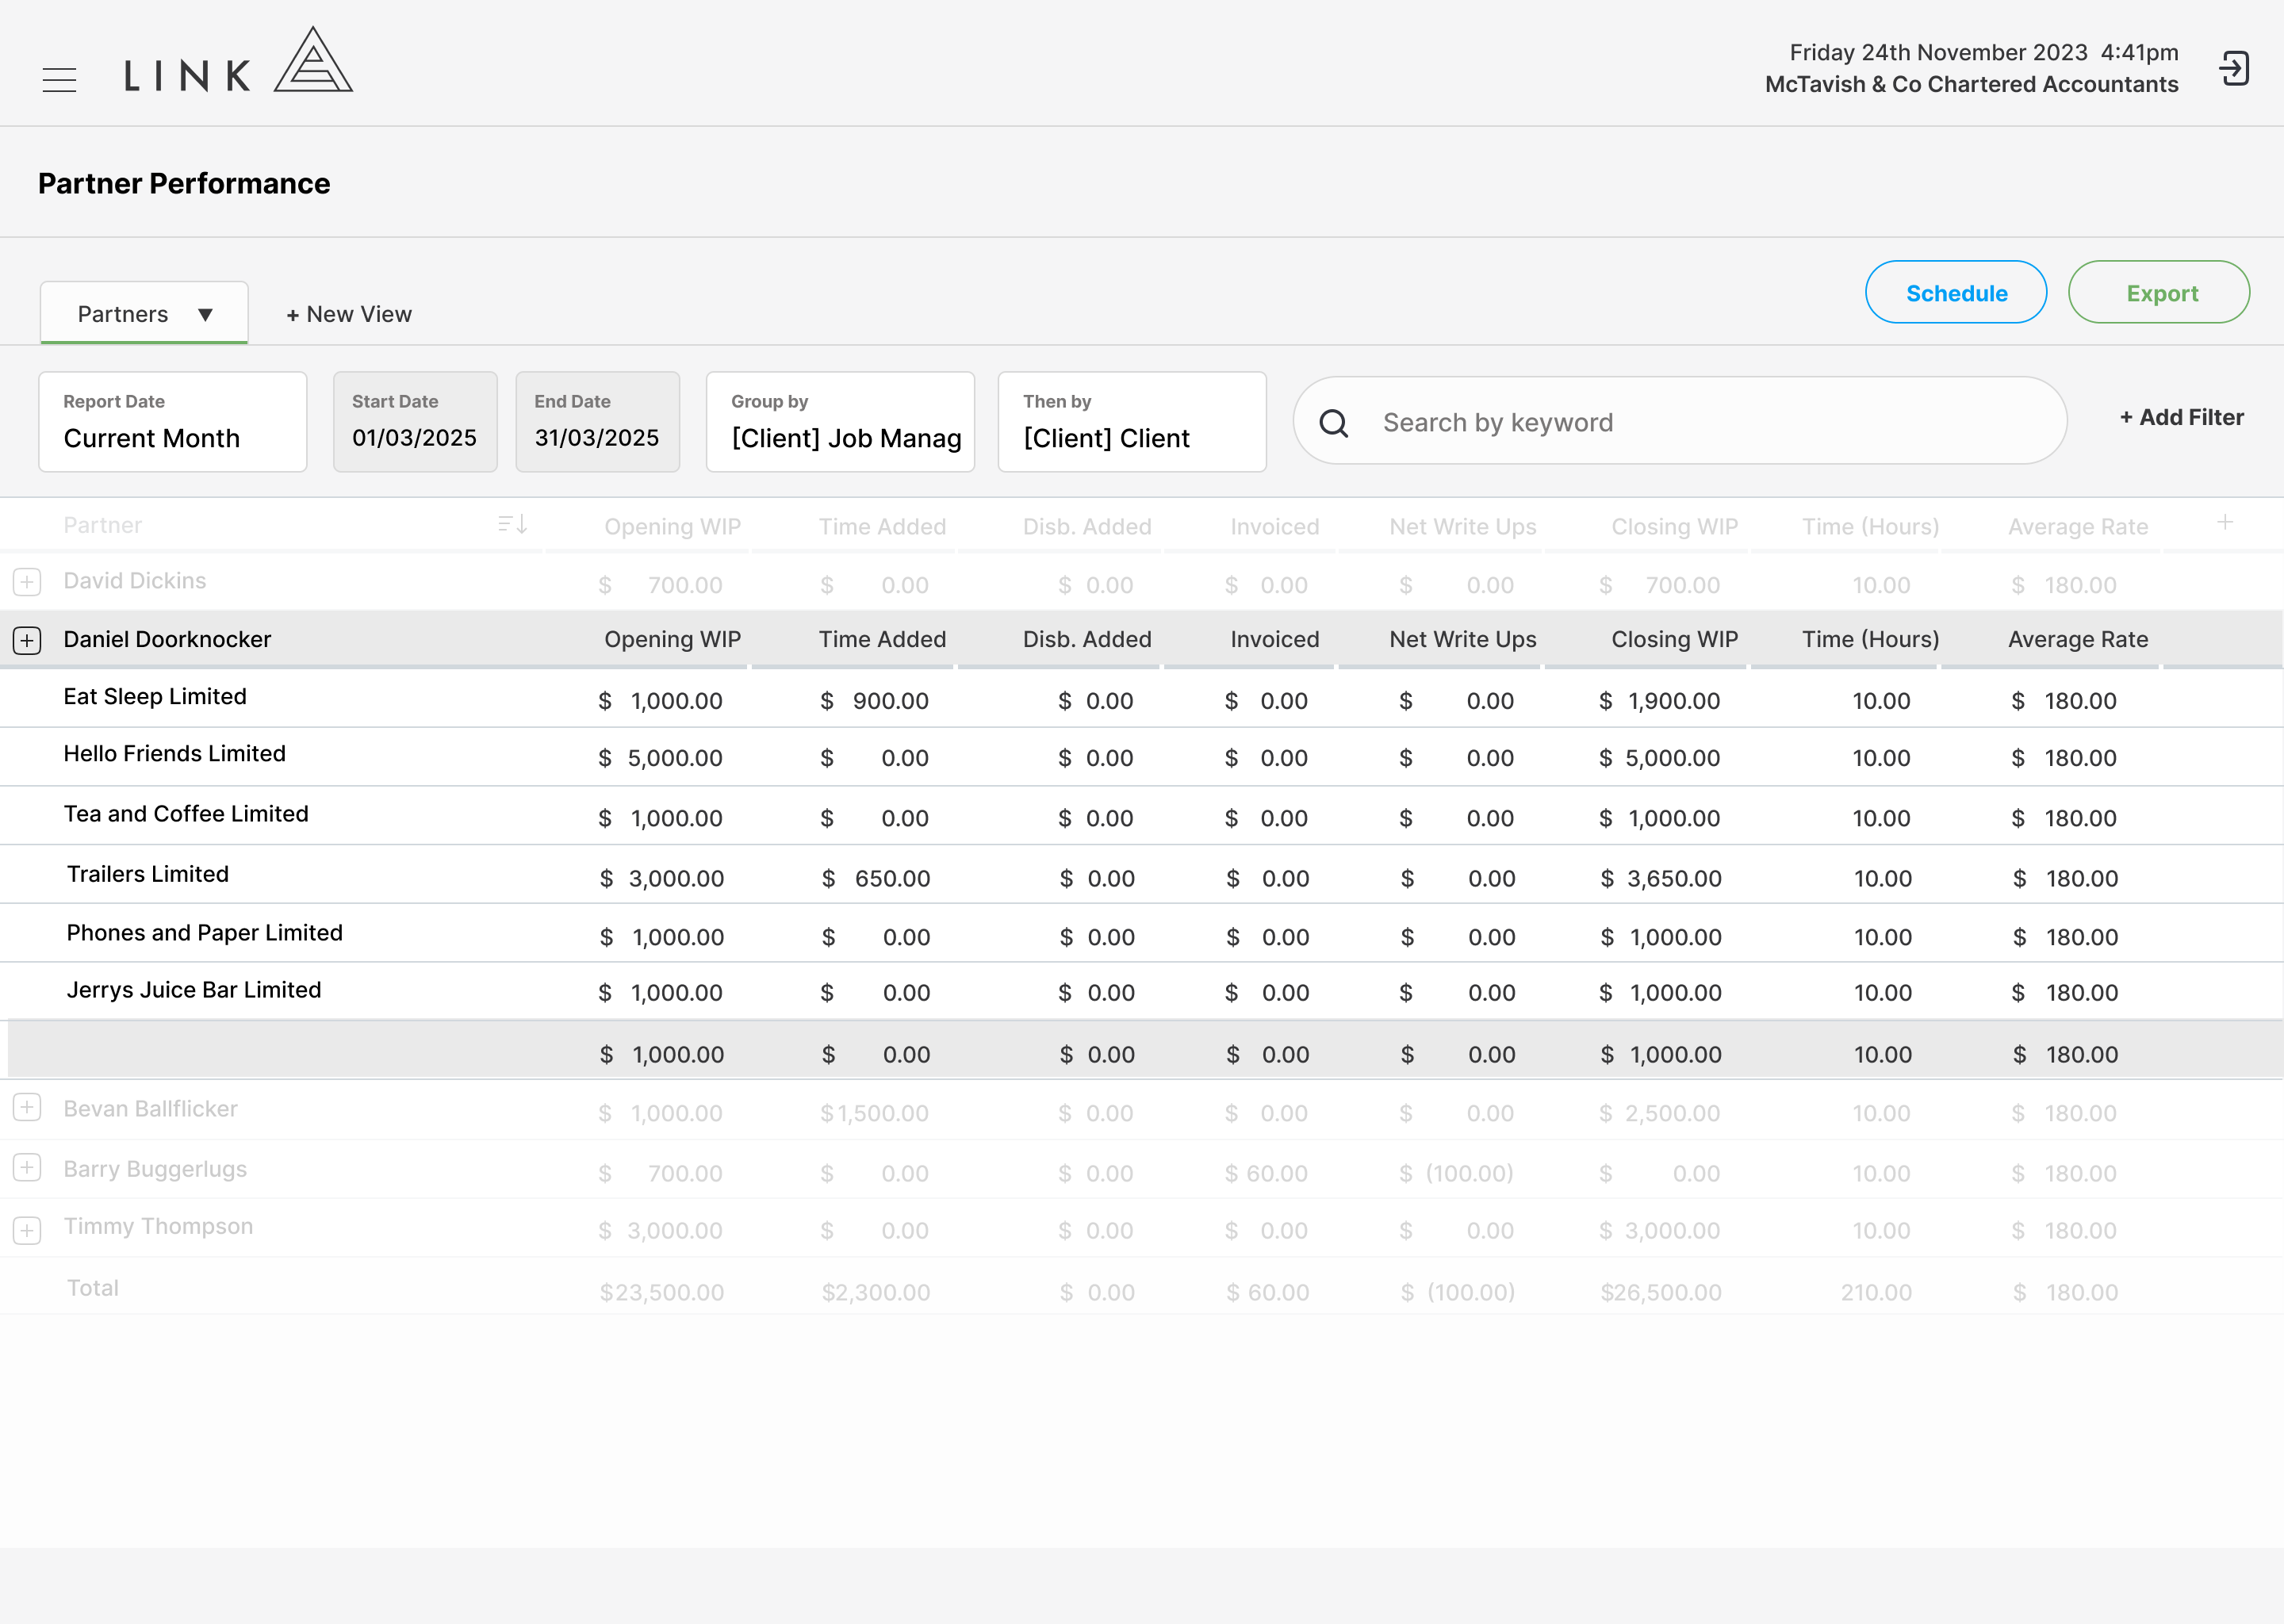Click the McTavish & Co Chartered Accountants text
2284x1624 pixels.
point(1971,84)
